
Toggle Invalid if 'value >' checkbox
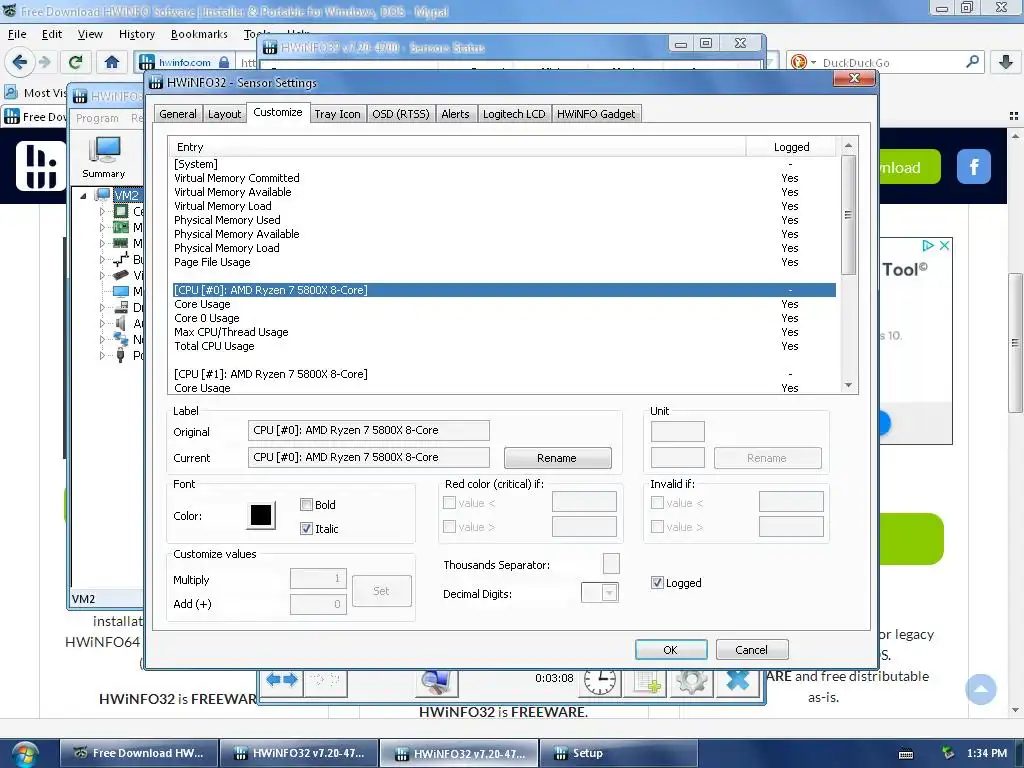click(658, 526)
